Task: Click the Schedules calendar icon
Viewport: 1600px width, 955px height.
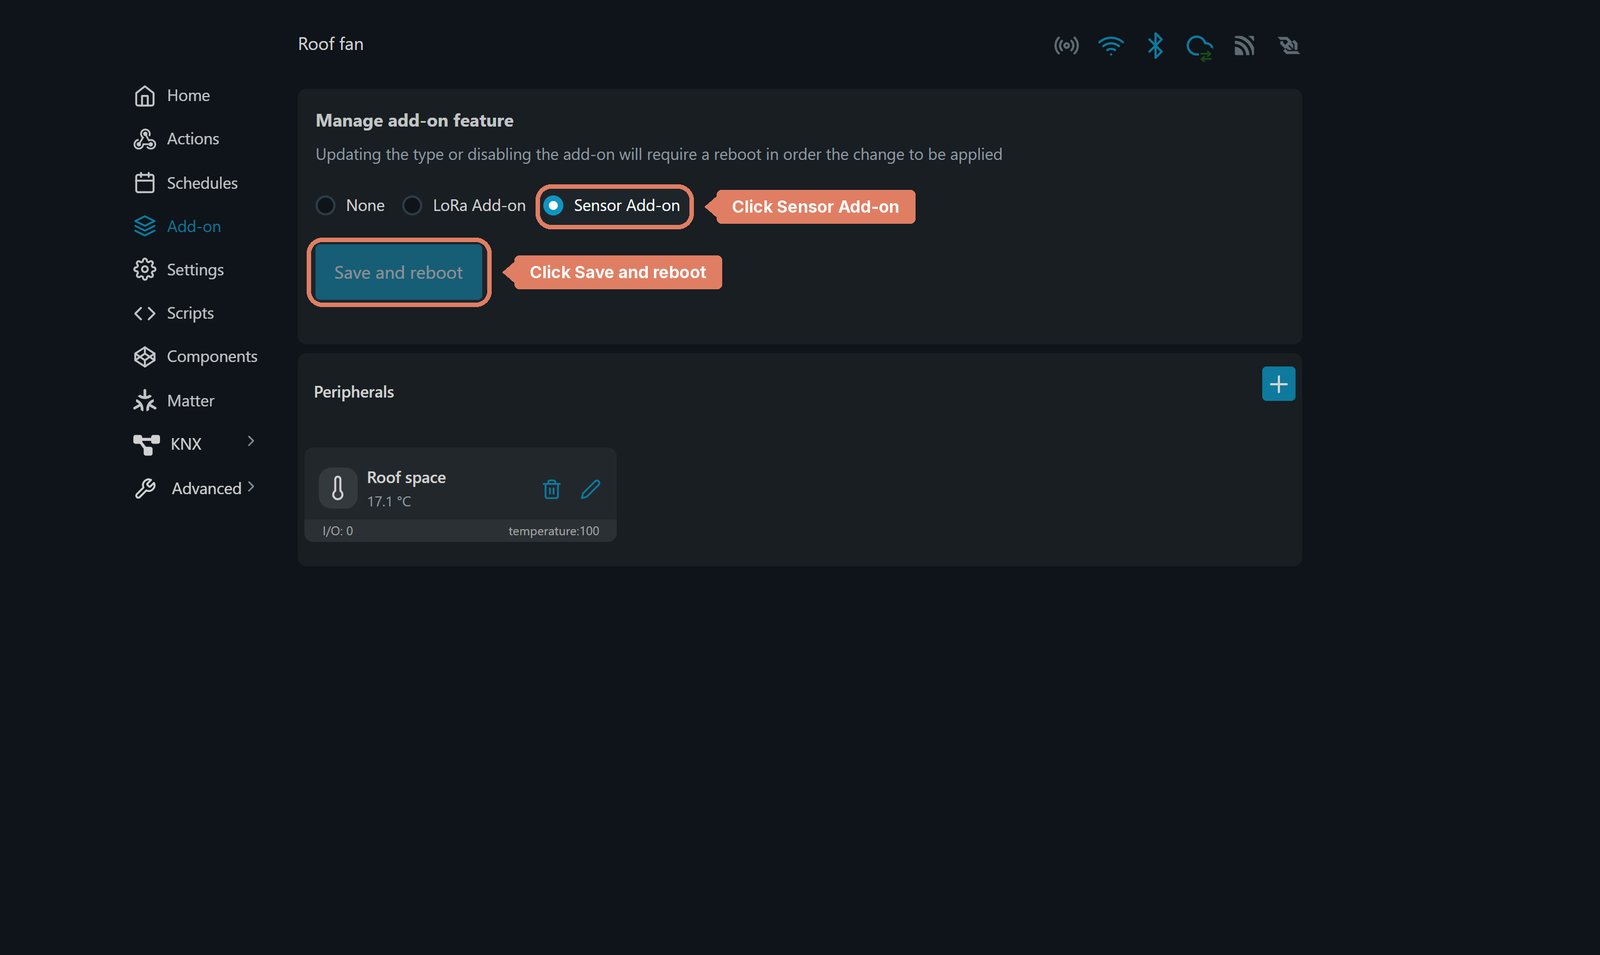Action: pos(145,183)
